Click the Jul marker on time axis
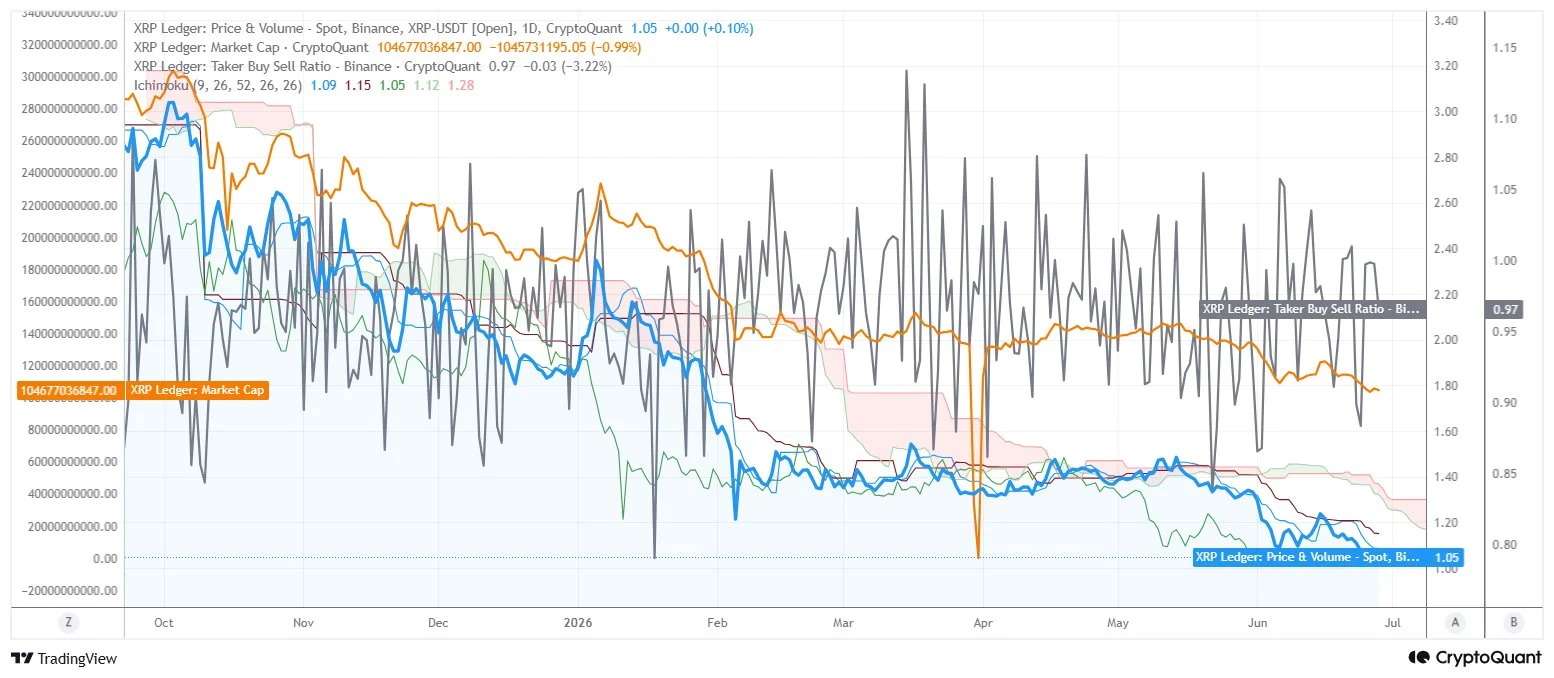The height and width of the screenshot is (678, 1554). tap(1391, 623)
